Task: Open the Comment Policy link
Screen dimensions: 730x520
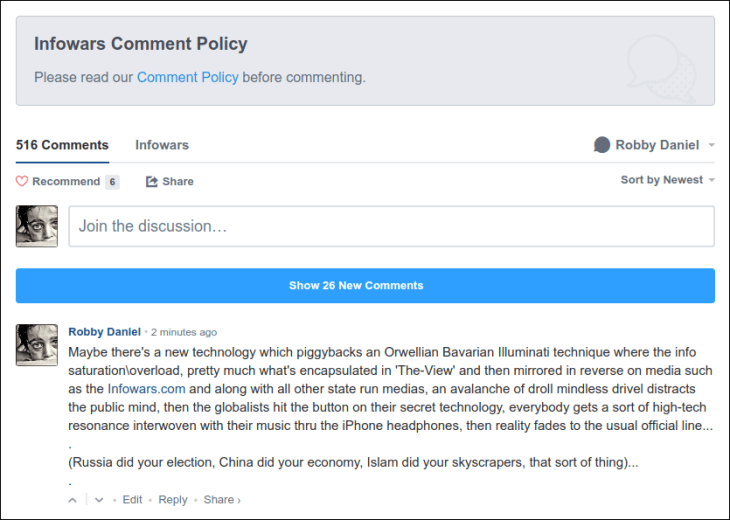Action: (187, 77)
